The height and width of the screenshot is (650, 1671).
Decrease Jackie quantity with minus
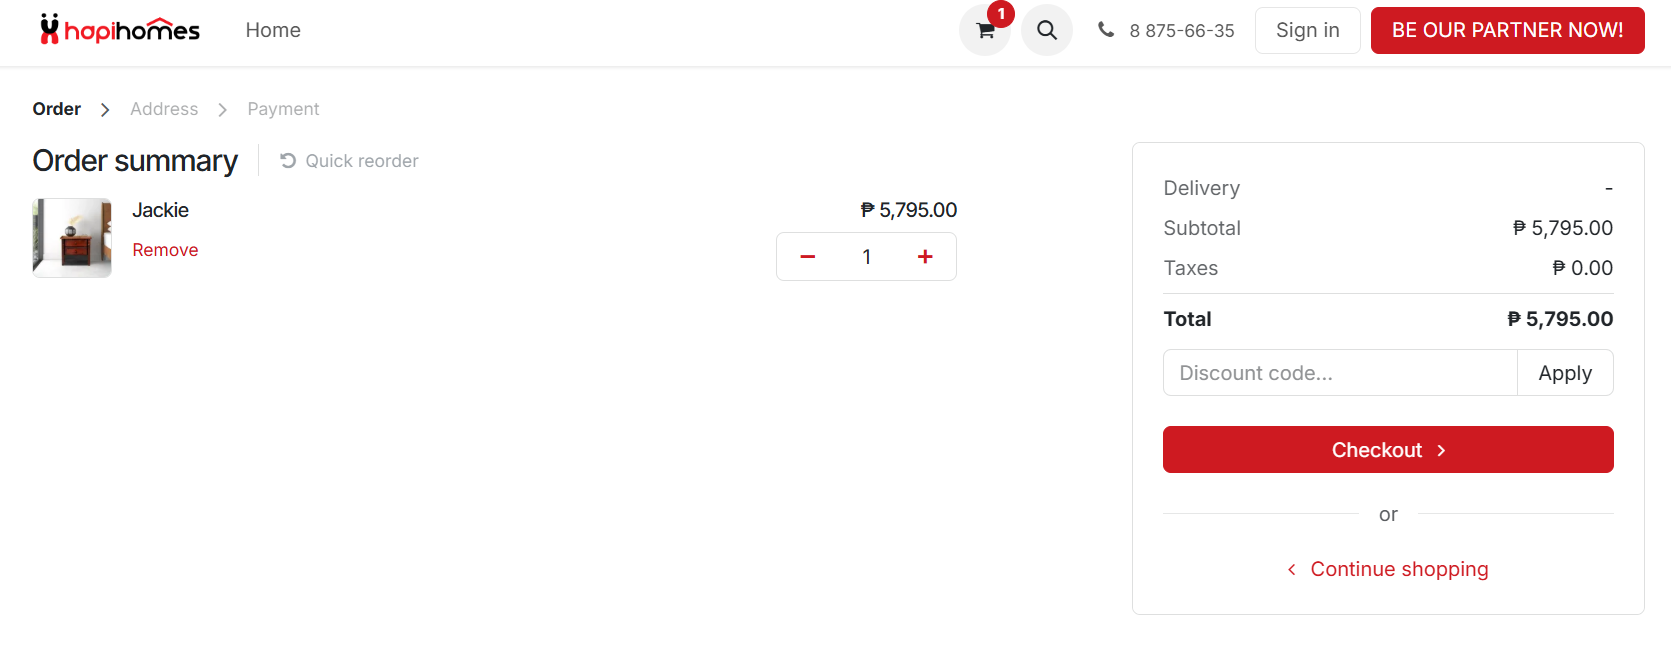point(807,257)
